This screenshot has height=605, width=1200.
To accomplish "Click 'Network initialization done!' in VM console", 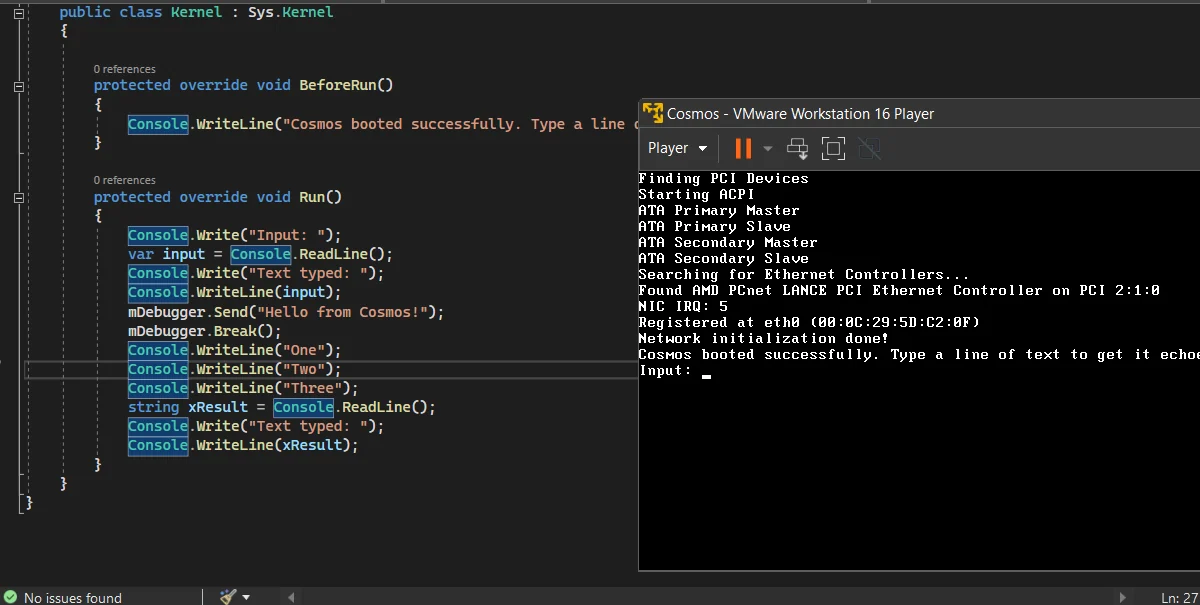I will [763, 338].
